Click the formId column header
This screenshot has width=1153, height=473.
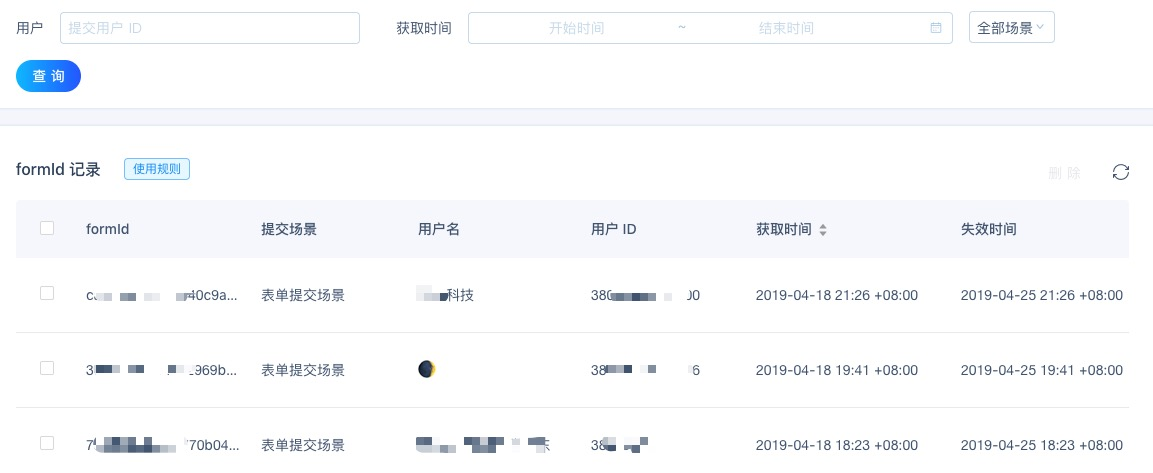pos(108,229)
